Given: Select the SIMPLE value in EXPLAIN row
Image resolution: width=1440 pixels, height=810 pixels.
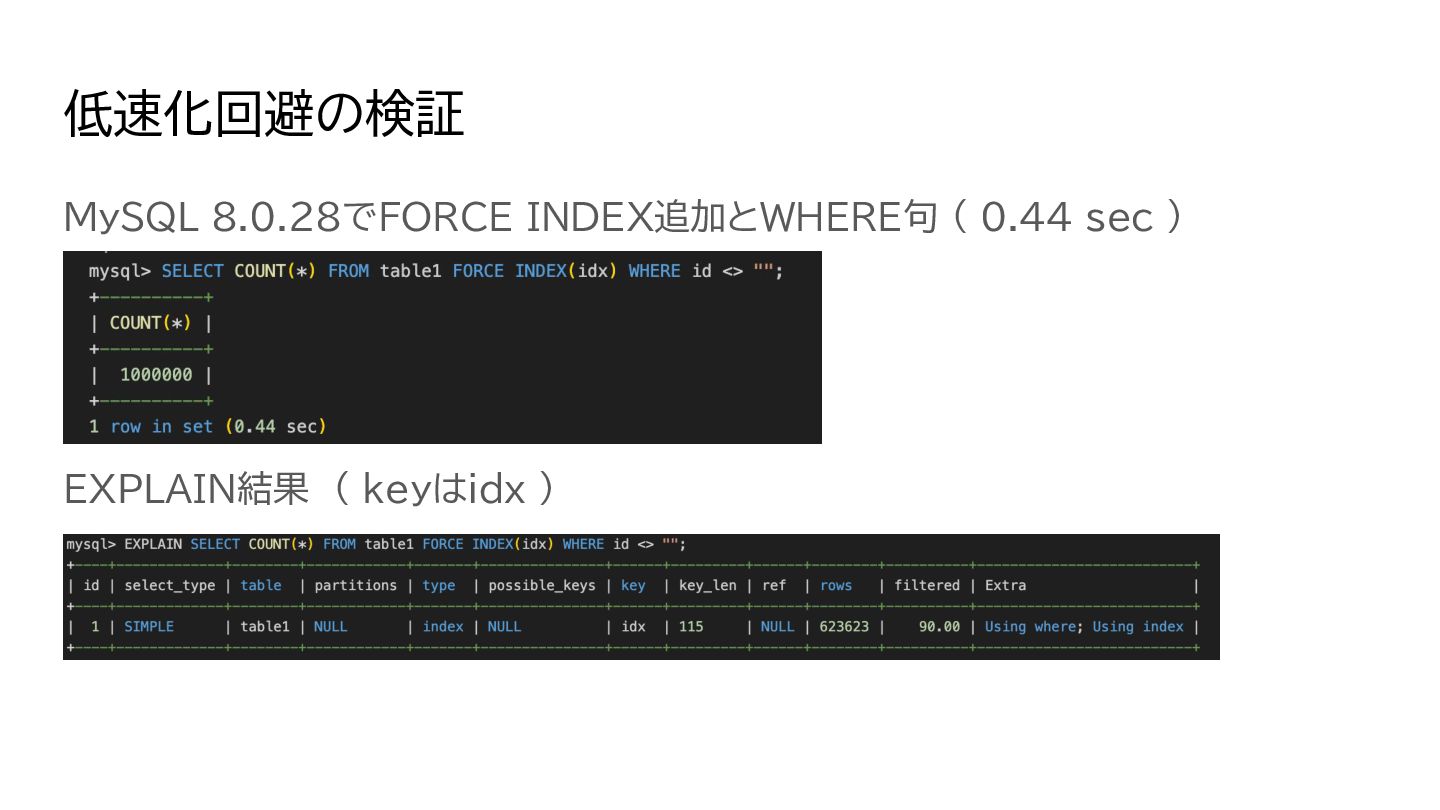Looking at the screenshot, I should [x=149, y=627].
